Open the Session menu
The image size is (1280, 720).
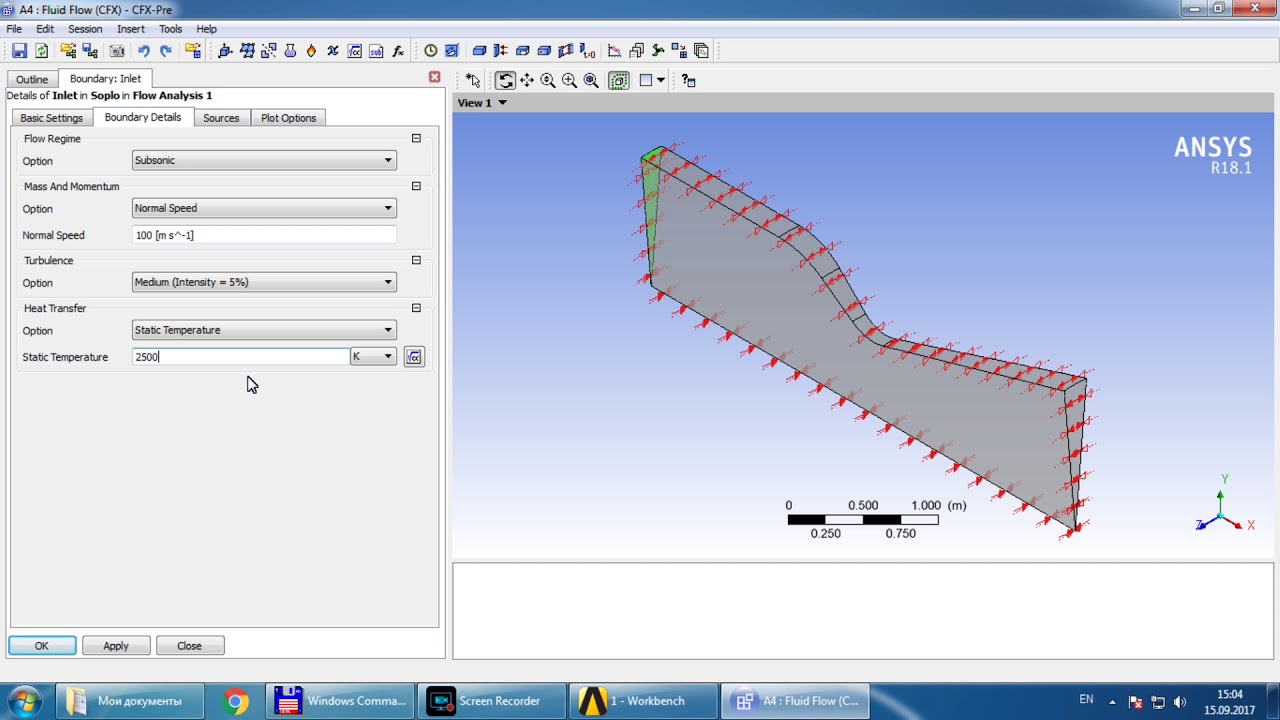[x=85, y=29]
